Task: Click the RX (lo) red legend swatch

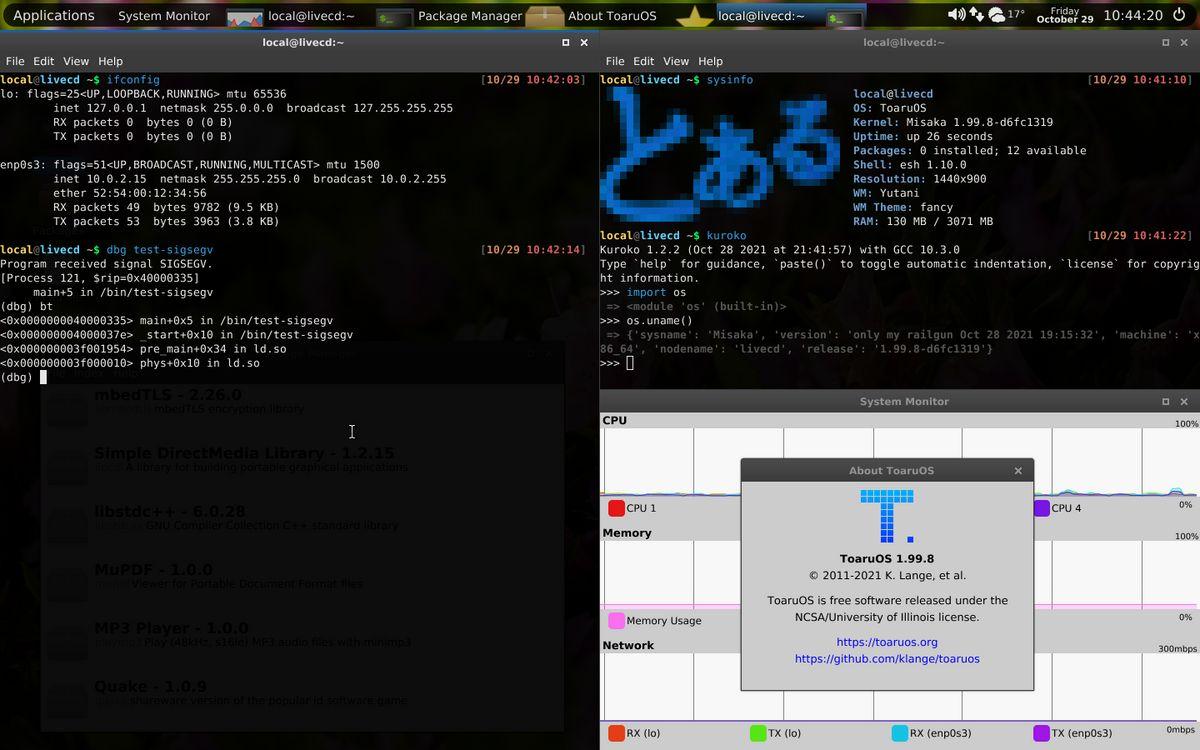Action: tap(616, 733)
